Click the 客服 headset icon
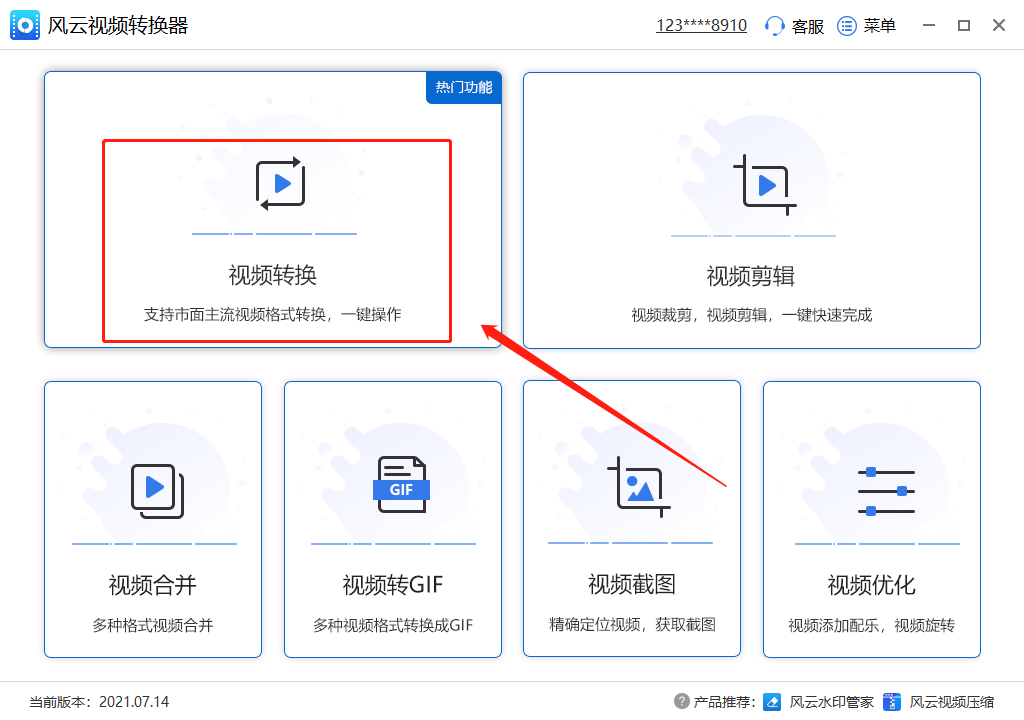The width and height of the screenshot is (1024, 720). click(775, 26)
